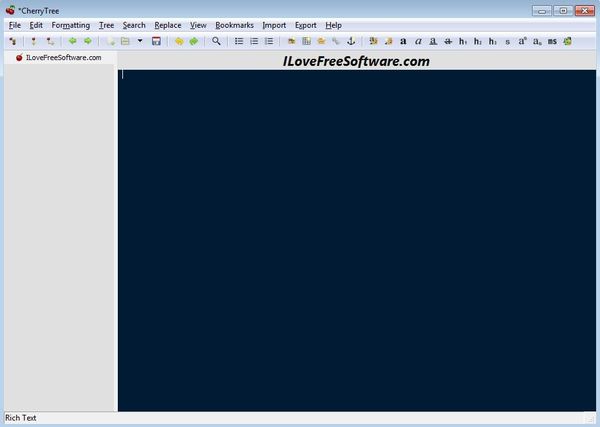Open the Tree menu
The width and height of the screenshot is (600, 427).
106,25
